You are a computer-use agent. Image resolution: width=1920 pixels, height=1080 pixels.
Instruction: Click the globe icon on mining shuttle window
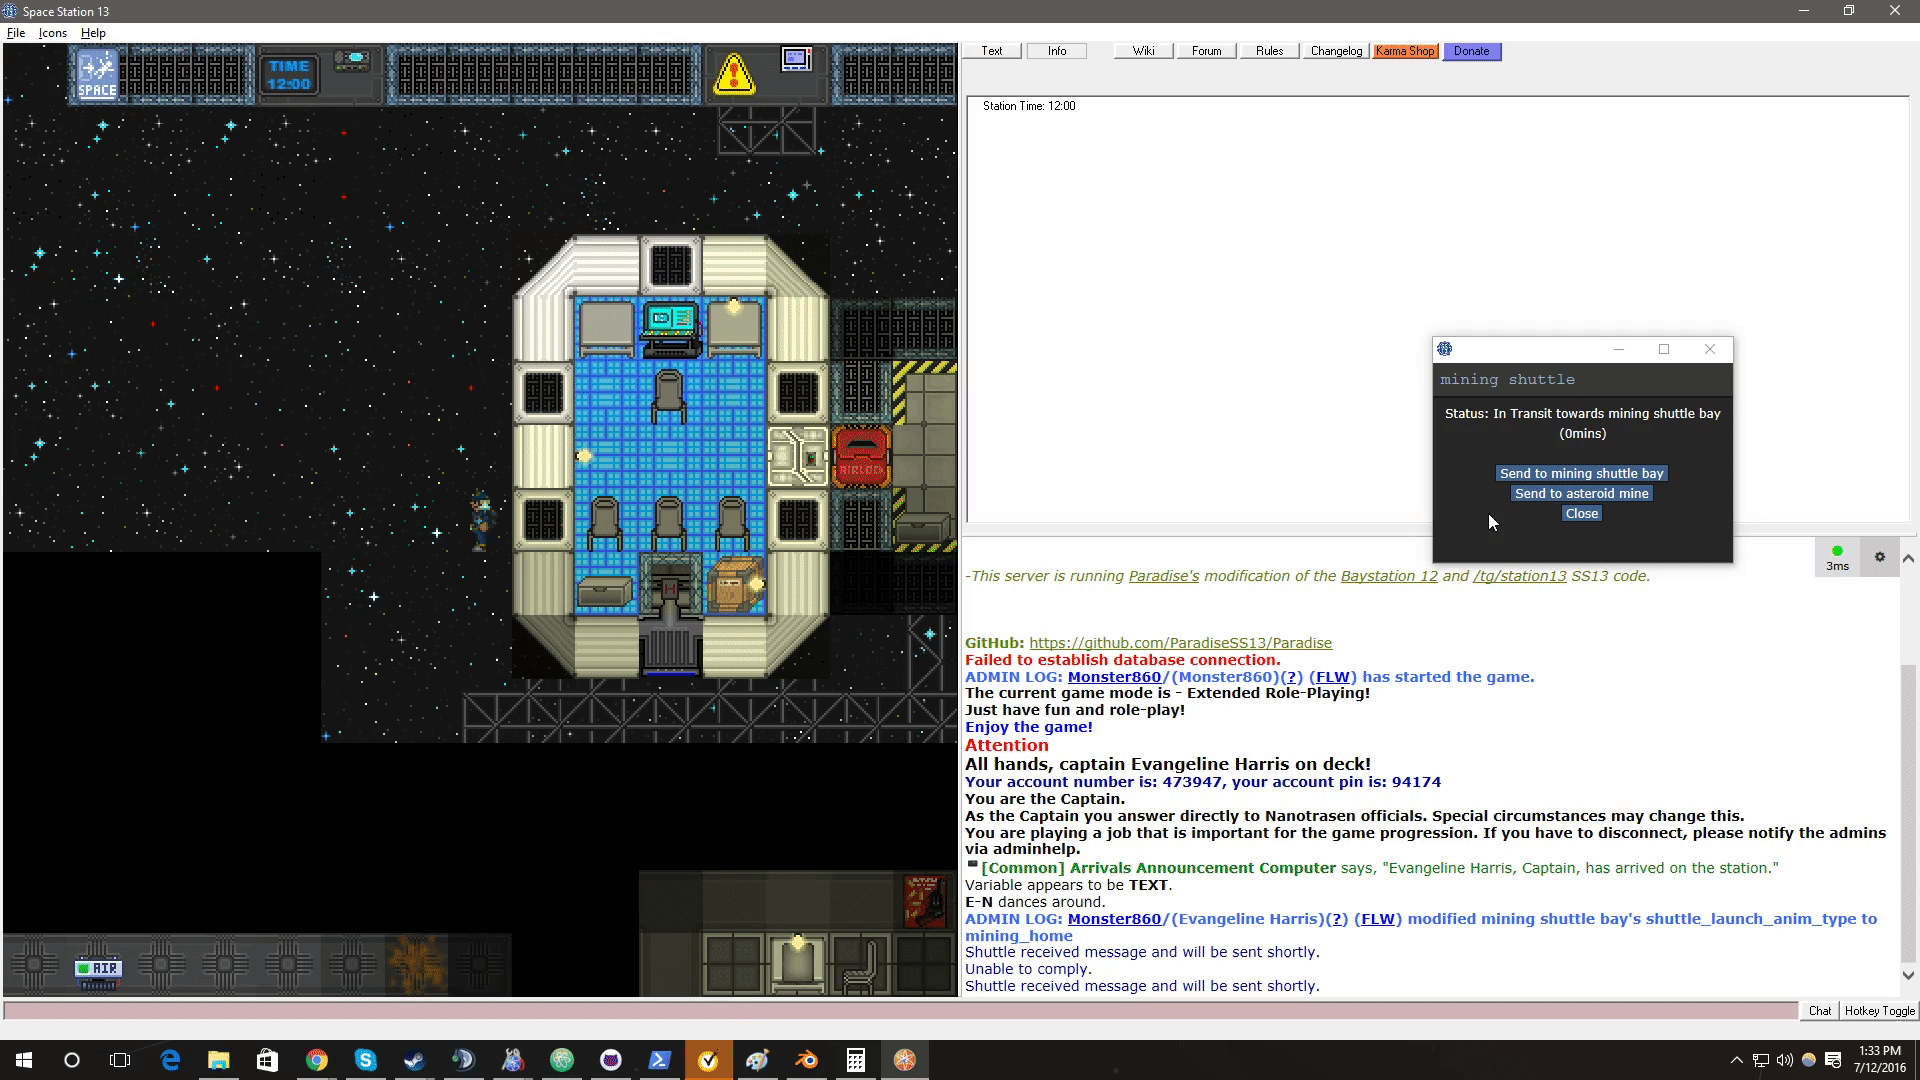tap(1443, 348)
